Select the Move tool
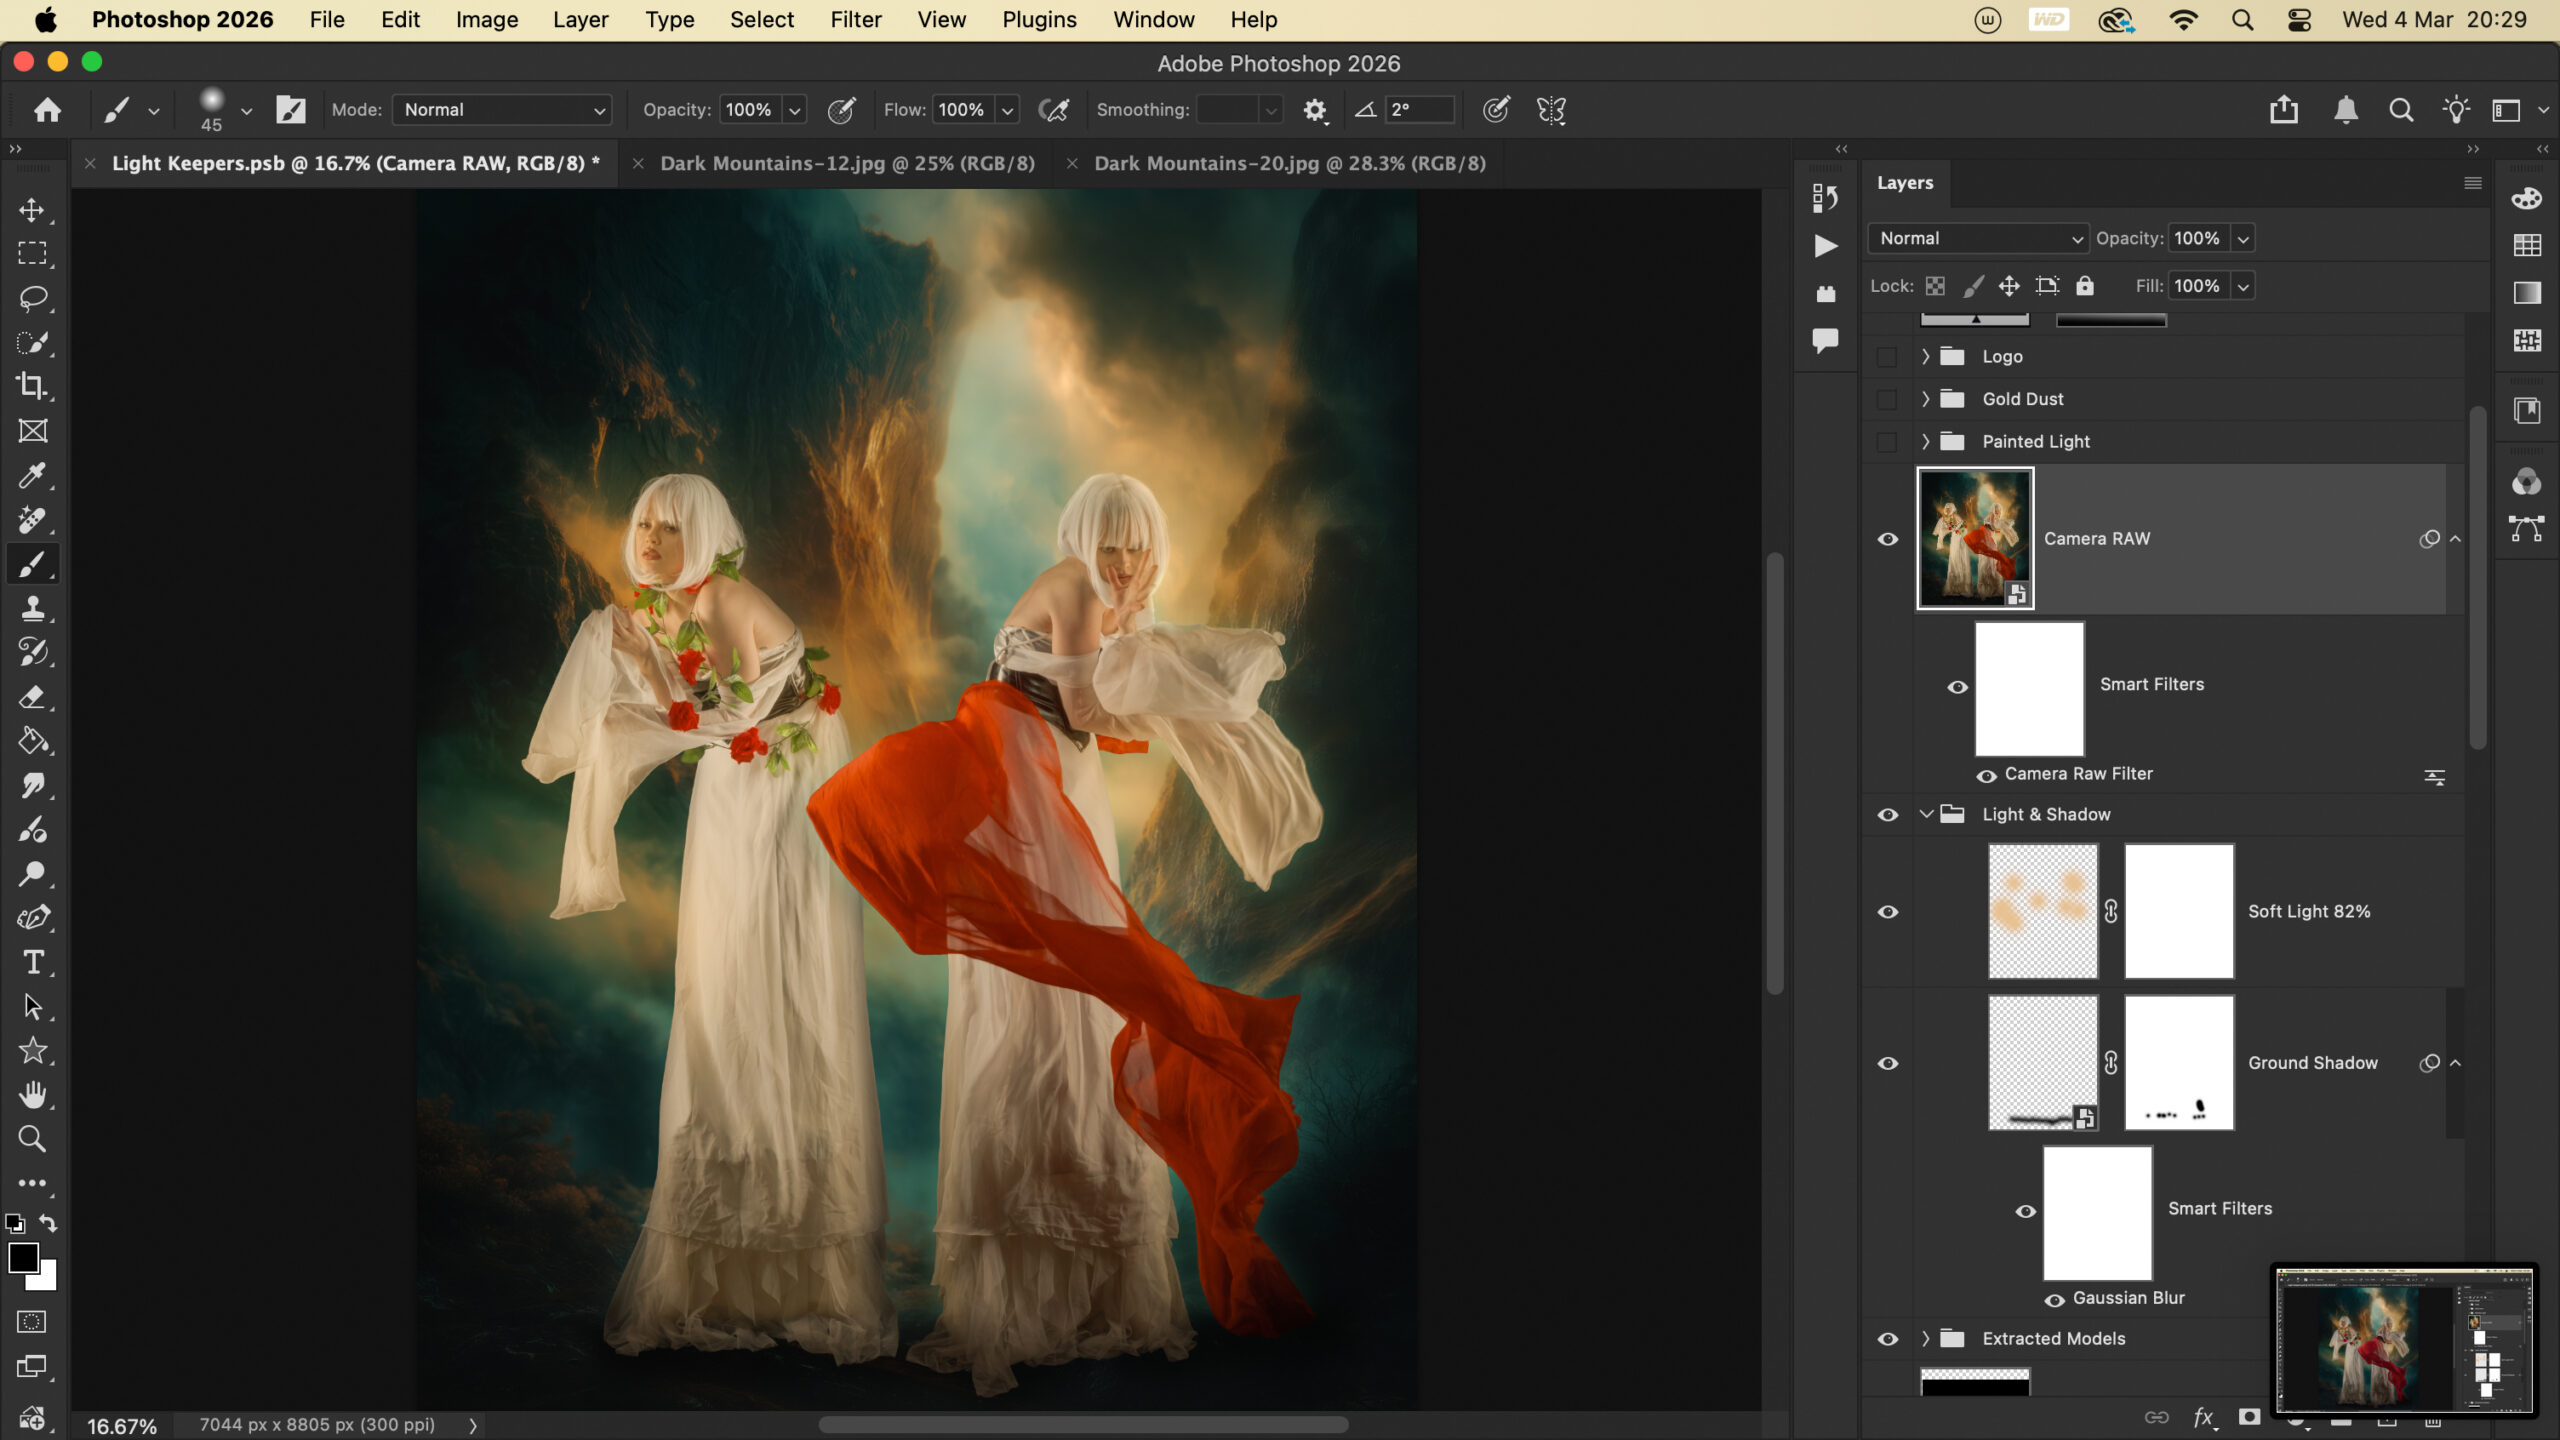 click(x=32, y=210)
